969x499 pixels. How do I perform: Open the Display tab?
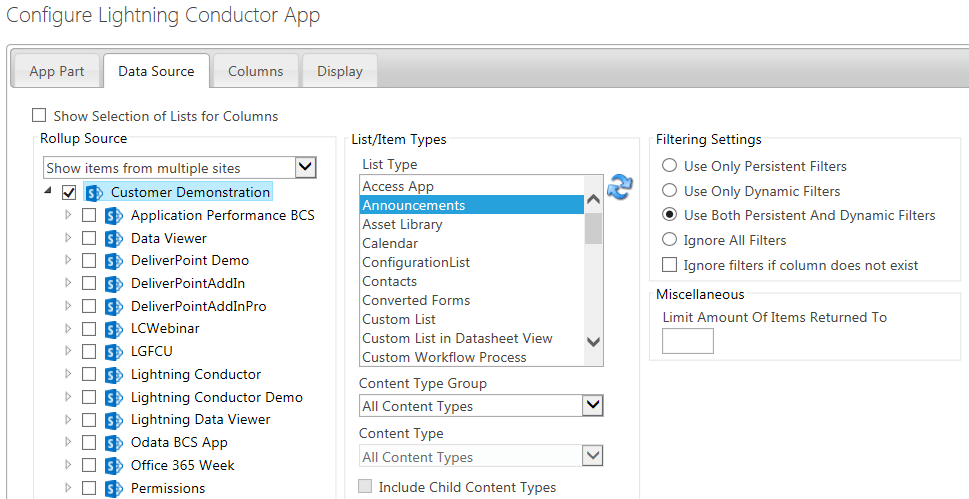pyautogui.click(x=339, y=71)
